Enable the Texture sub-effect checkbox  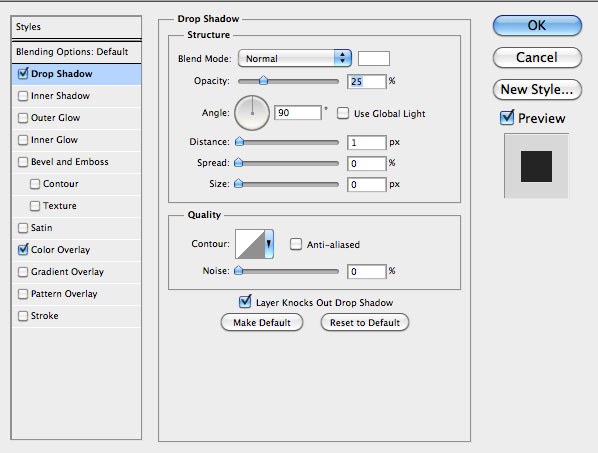(35, 206)
